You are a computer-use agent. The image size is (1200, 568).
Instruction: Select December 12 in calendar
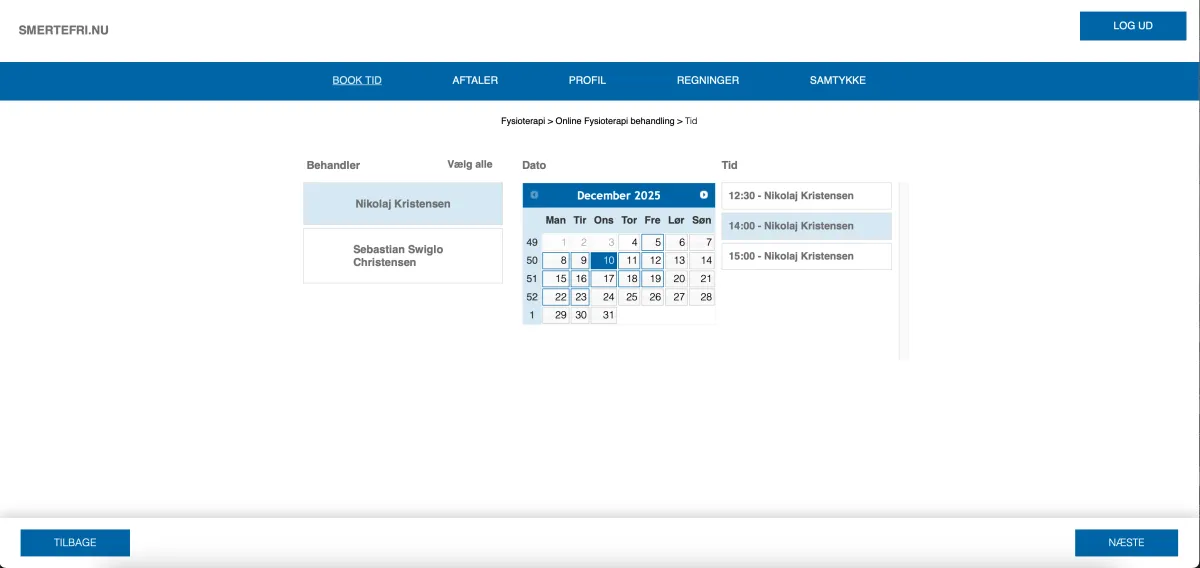653,261
